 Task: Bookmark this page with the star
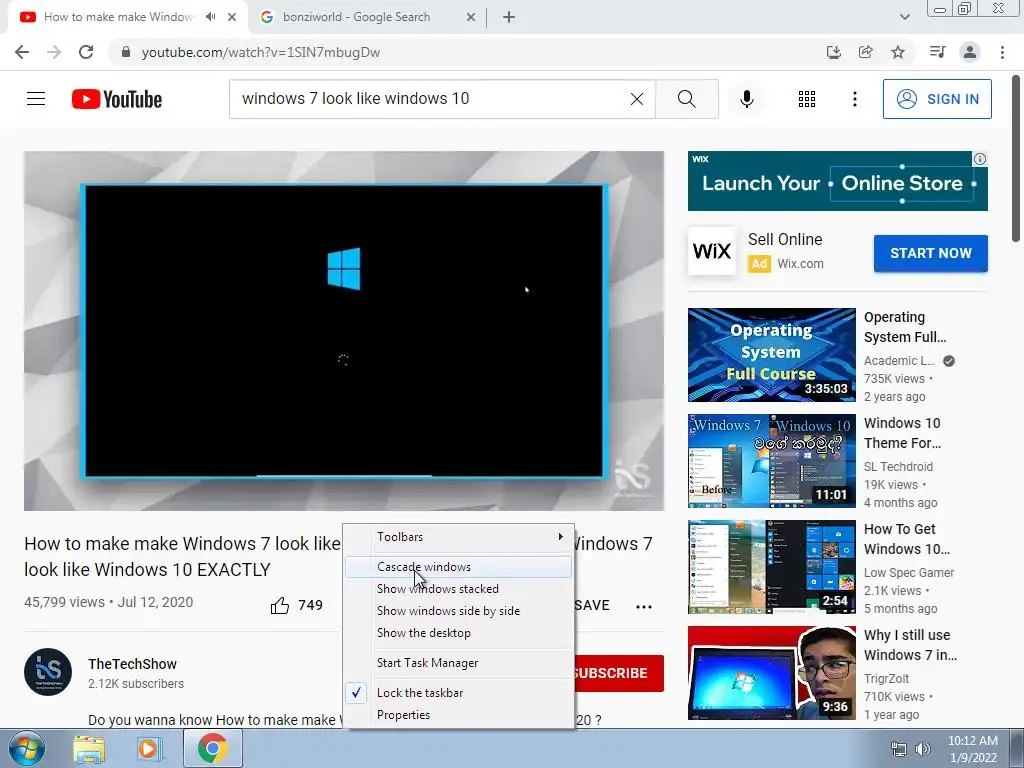pos(898,52)
